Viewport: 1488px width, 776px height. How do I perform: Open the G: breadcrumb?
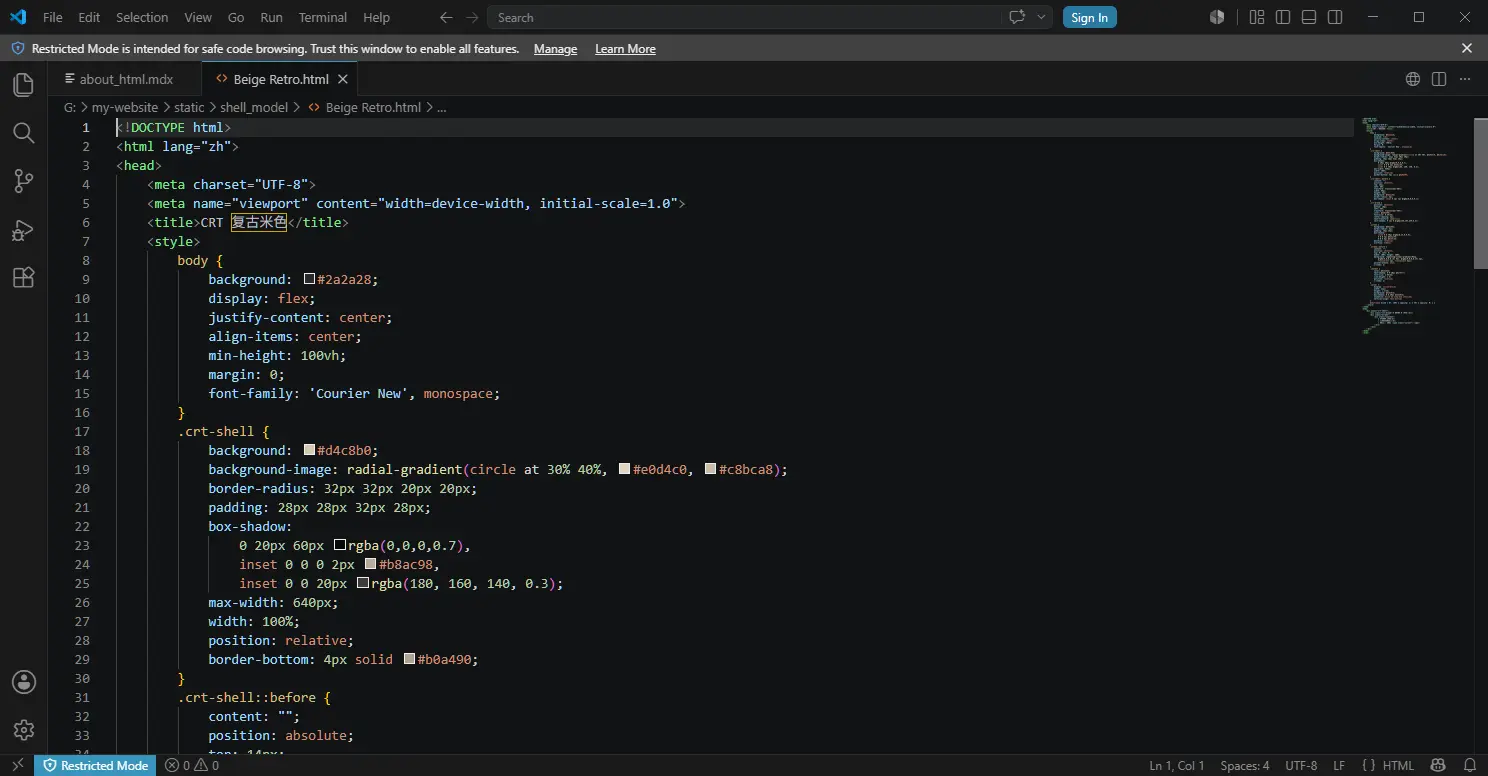click(x=70, y=107)
